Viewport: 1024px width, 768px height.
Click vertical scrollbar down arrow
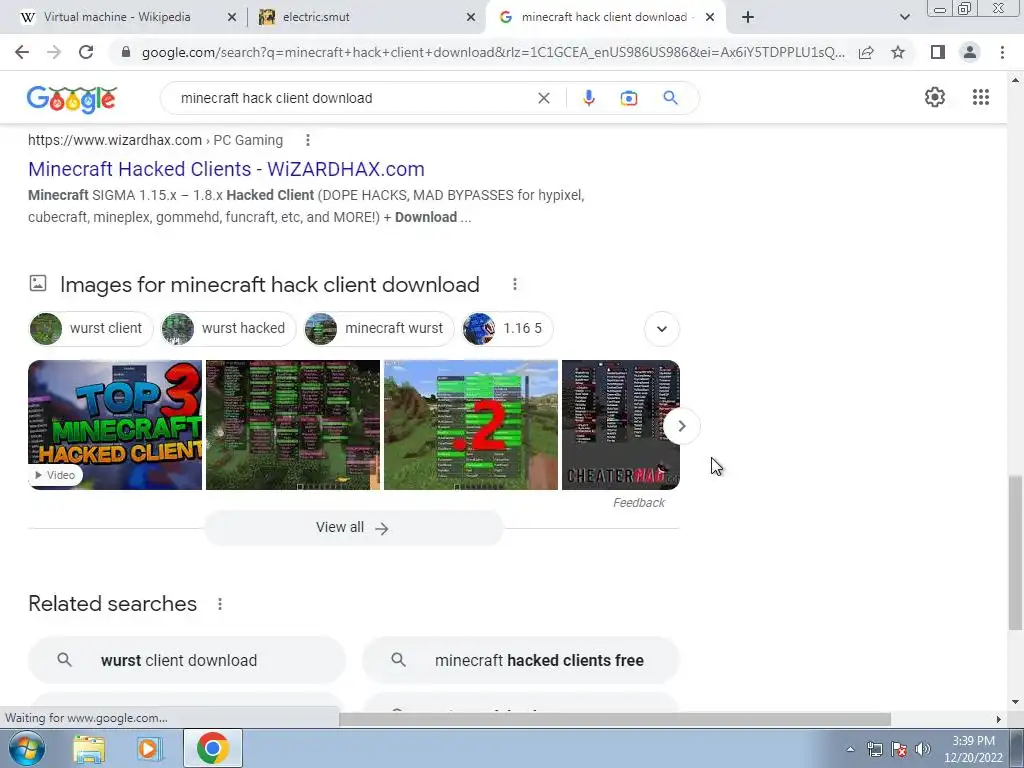[x=1015, y=702]
